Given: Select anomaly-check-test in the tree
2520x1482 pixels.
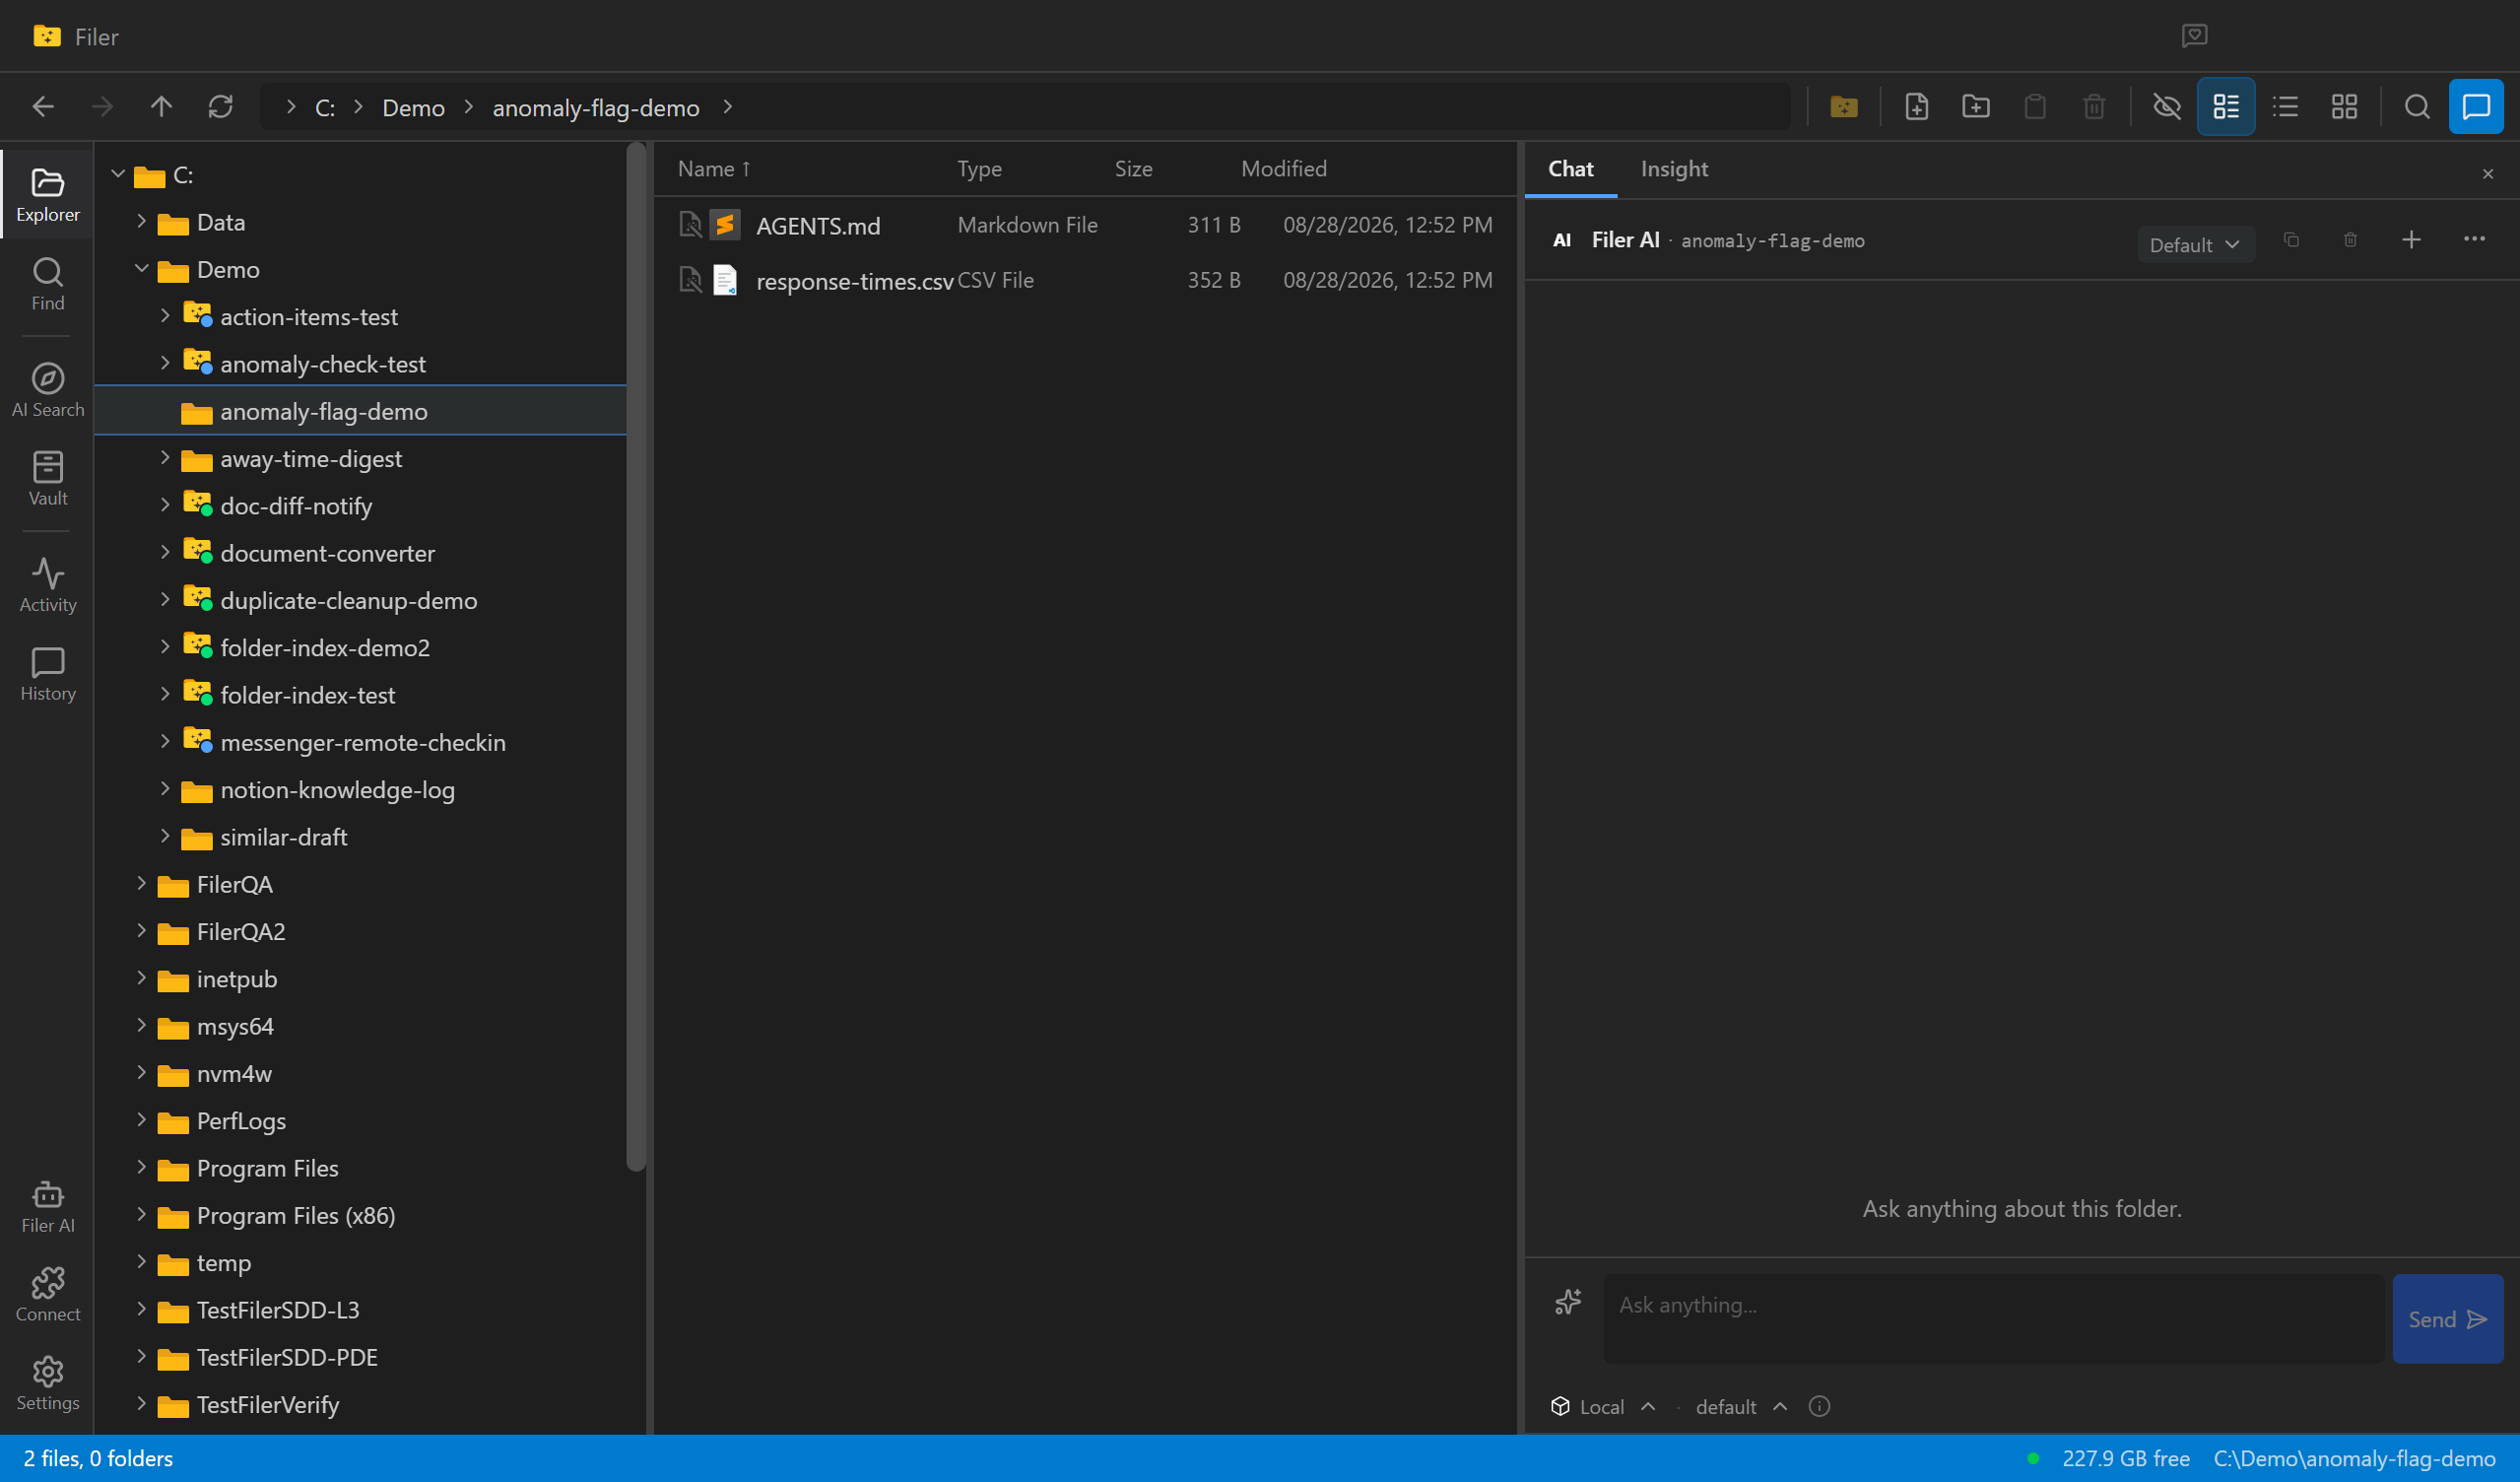Looking at the screenshot, I should click(x=322, y=364).
